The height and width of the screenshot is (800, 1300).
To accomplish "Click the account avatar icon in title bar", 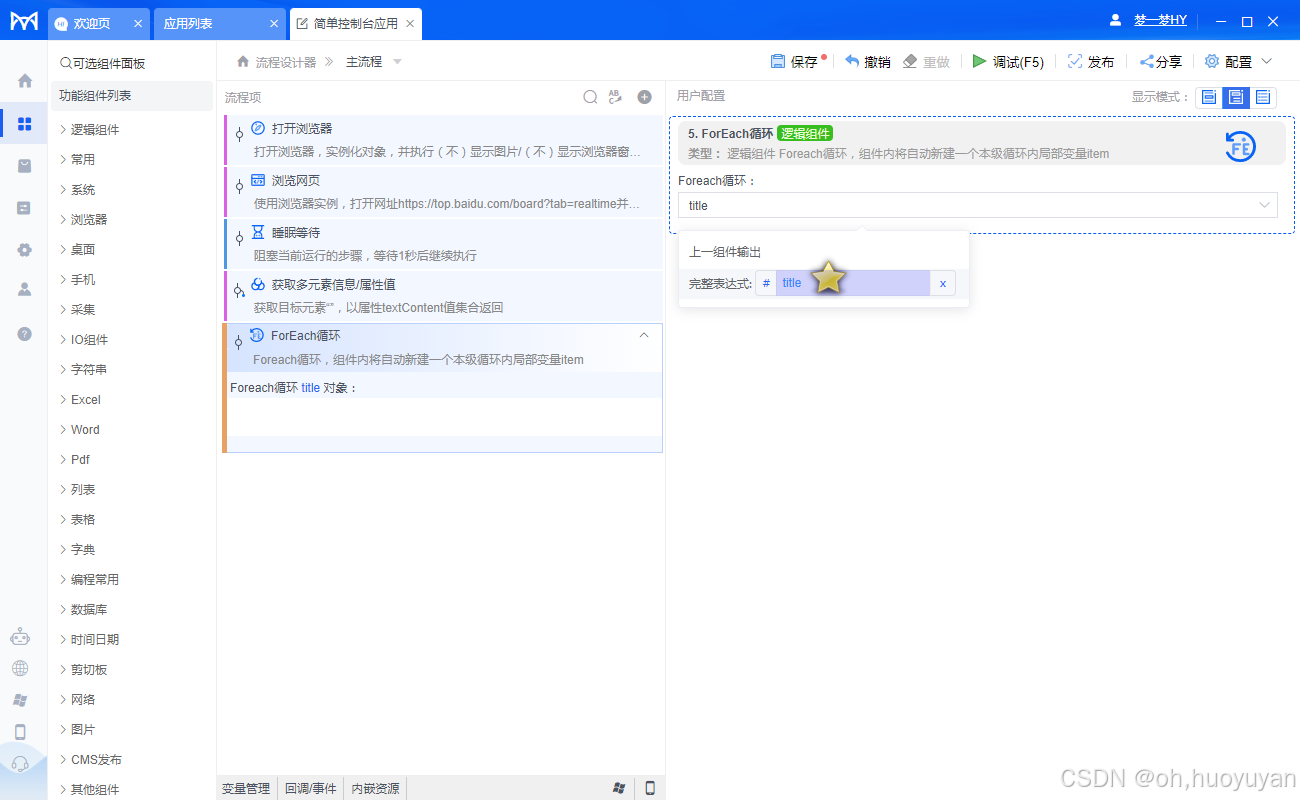I will click(x=1116, y=20).
